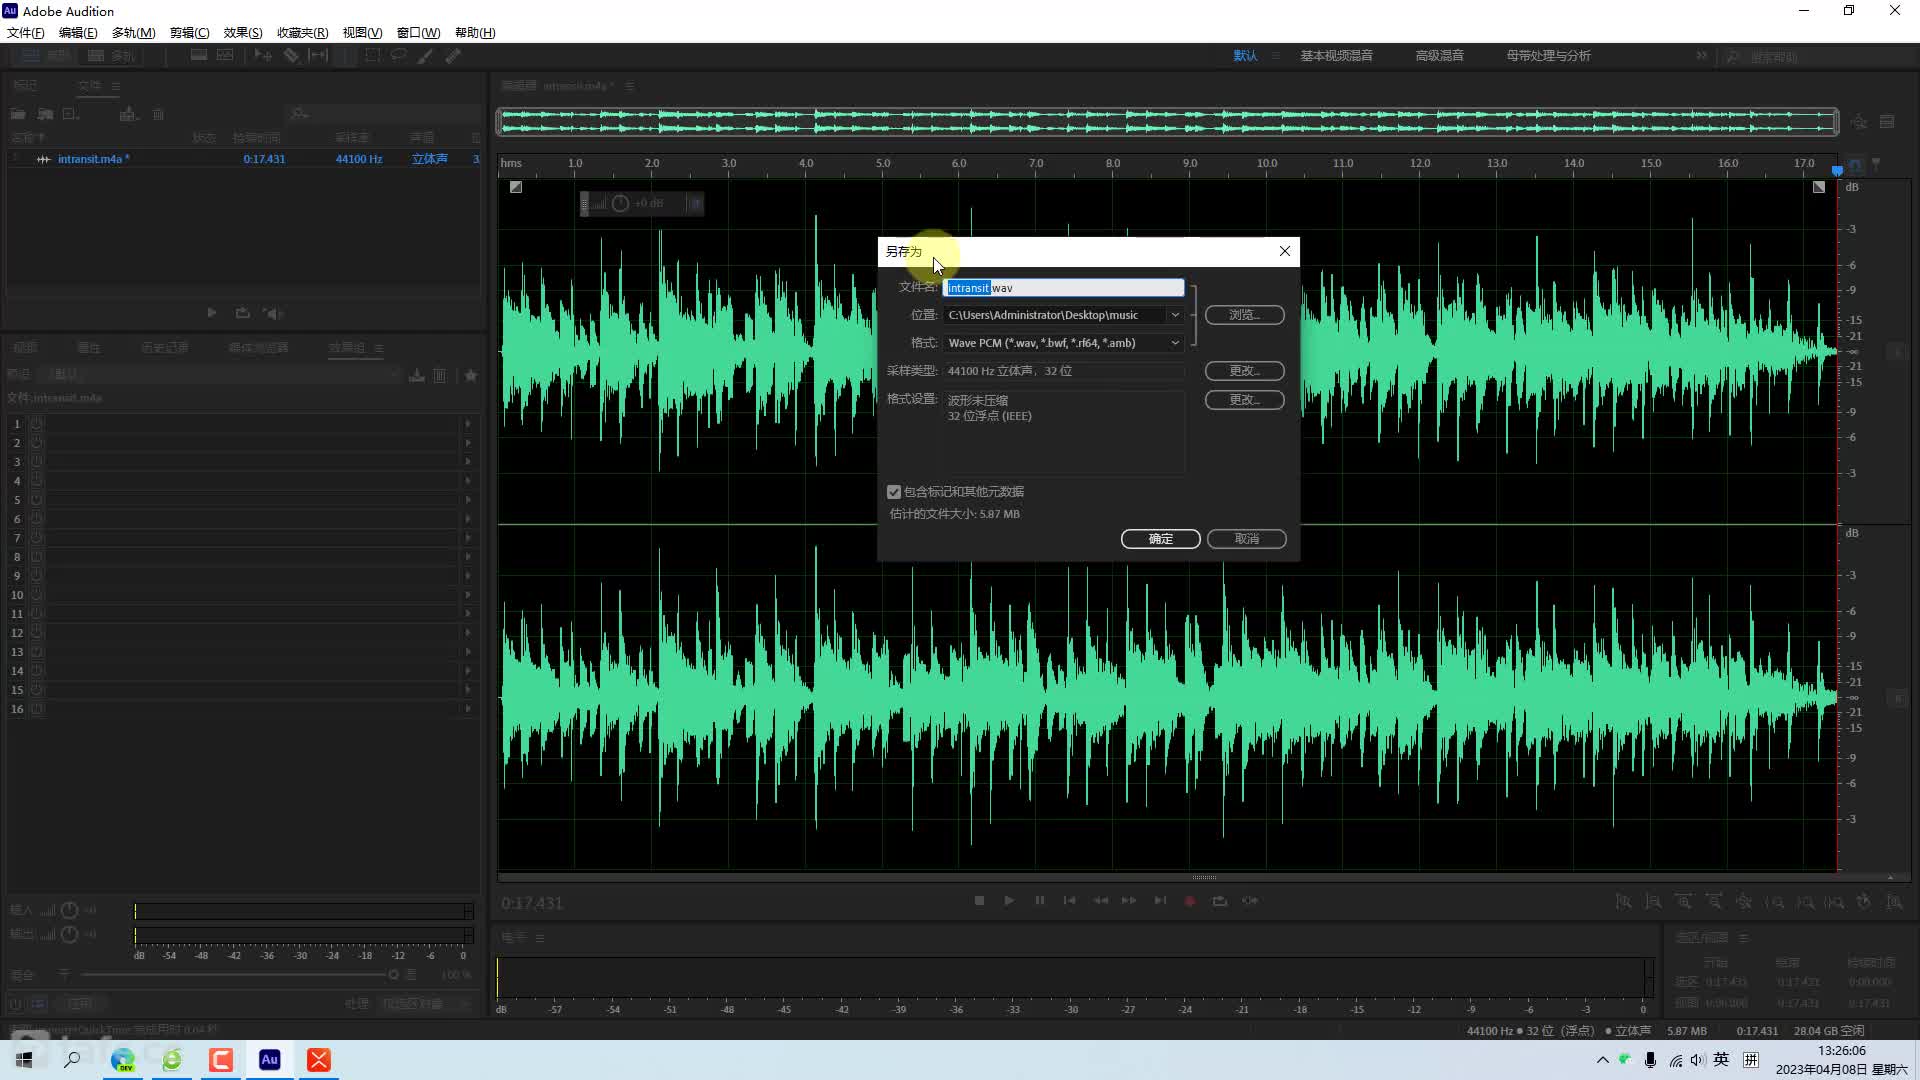Start playback with the Play transport button

1009,901
